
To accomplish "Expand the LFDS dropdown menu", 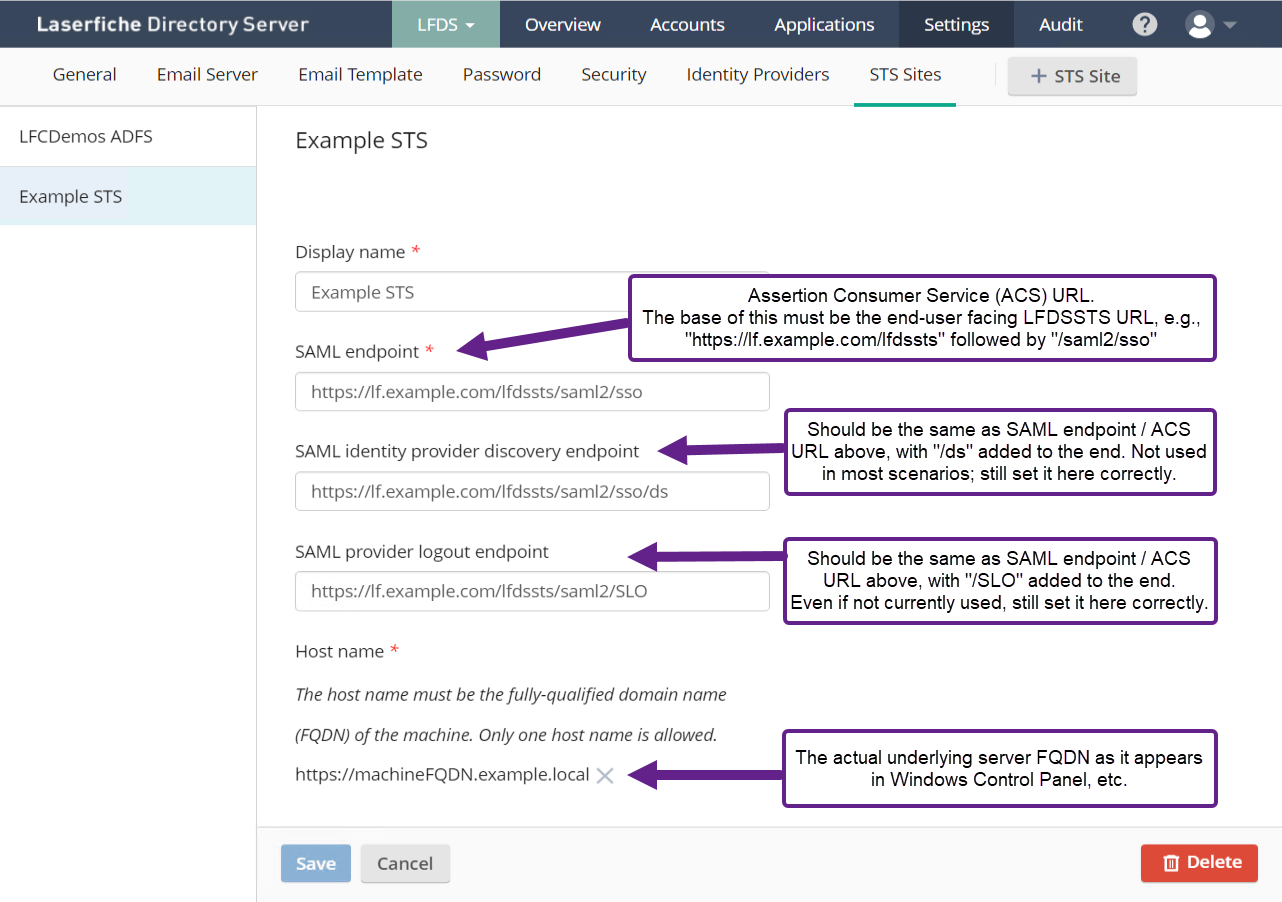I will [x=445, y=24].
